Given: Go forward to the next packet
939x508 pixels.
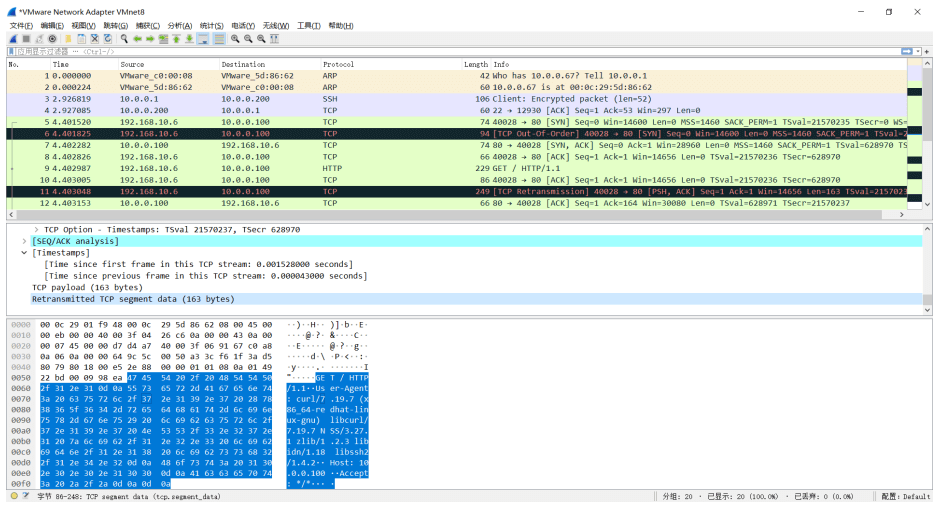Looking at the screenshot, I should (150, 39).
